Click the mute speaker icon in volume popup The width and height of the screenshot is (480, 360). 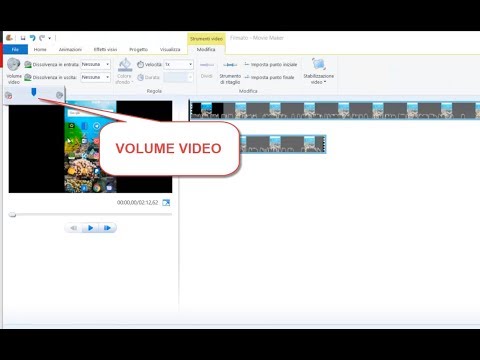point(9,96)
